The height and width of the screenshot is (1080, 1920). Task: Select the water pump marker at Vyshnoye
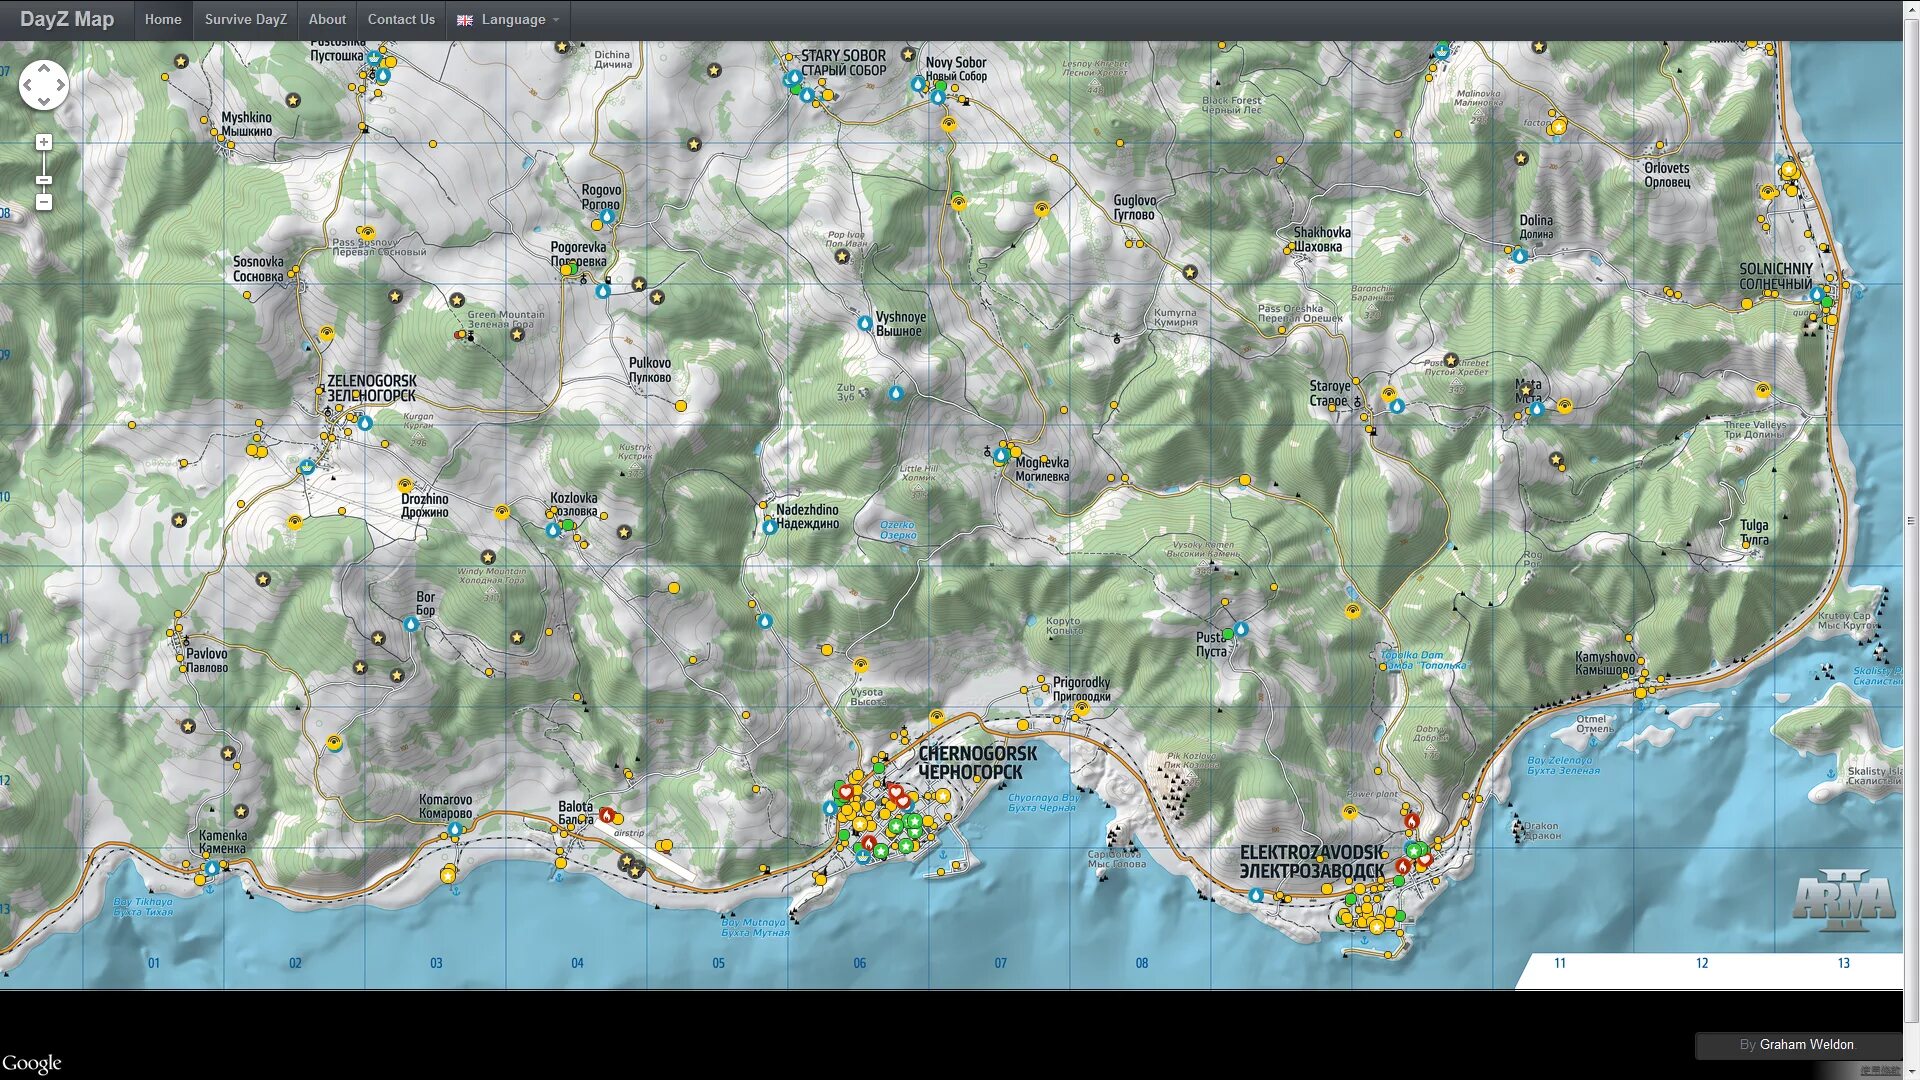click(865, 323)
